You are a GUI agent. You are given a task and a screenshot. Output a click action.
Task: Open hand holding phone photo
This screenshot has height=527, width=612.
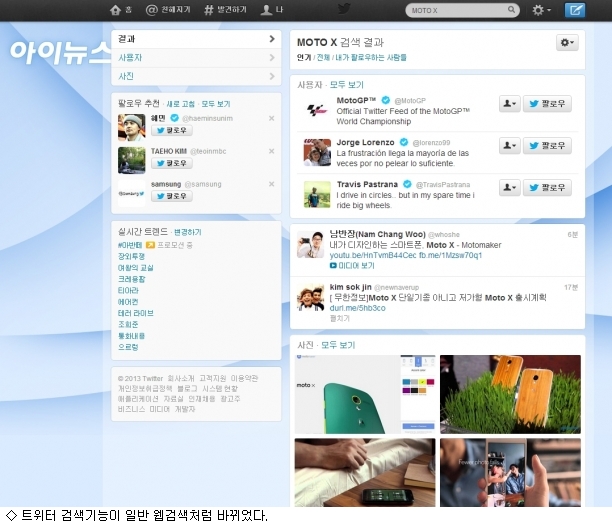[x=511, y=472]
